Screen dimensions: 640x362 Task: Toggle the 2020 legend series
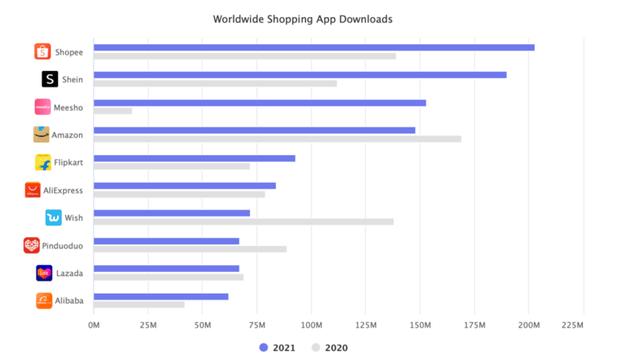(330, 348)
